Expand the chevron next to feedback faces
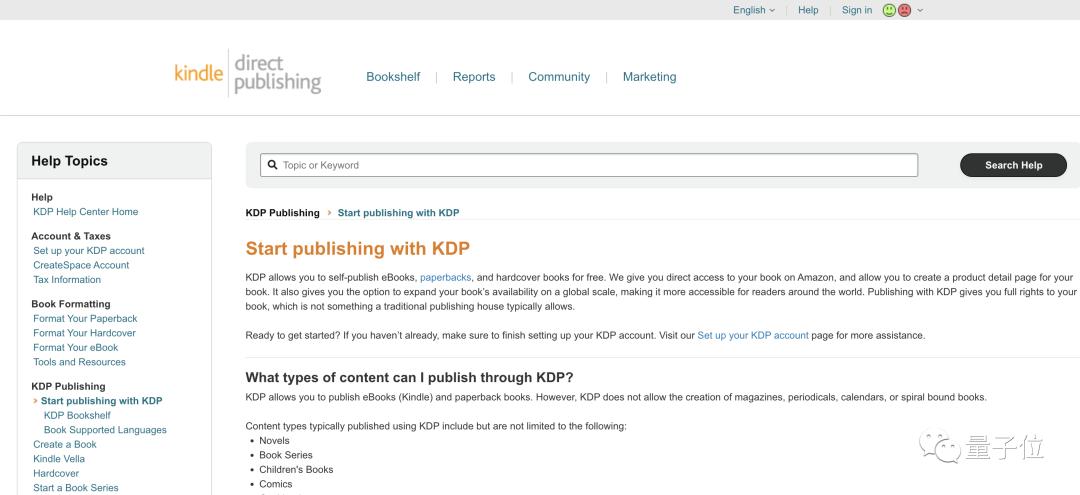Viewport: 1080px width, 495px height. (920, 10)
